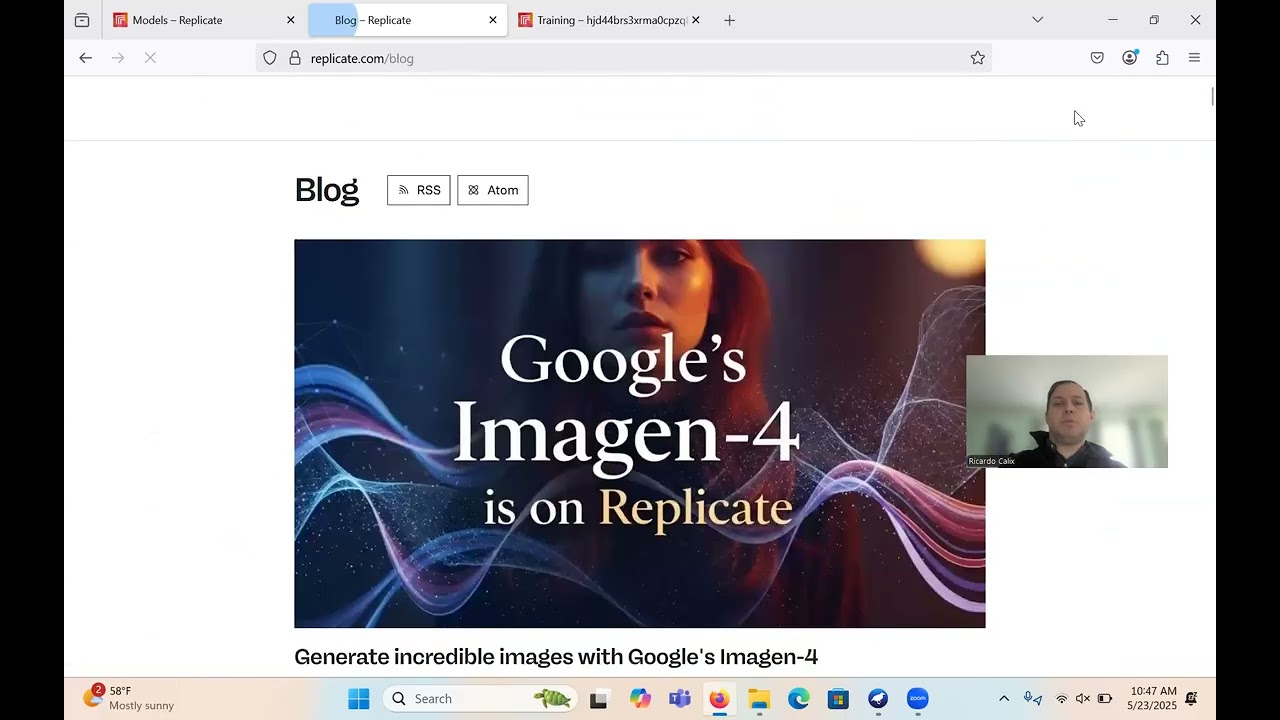1280x720 pixels.
Task: Check battery status icon in tray
Action: click(1105, 699)
